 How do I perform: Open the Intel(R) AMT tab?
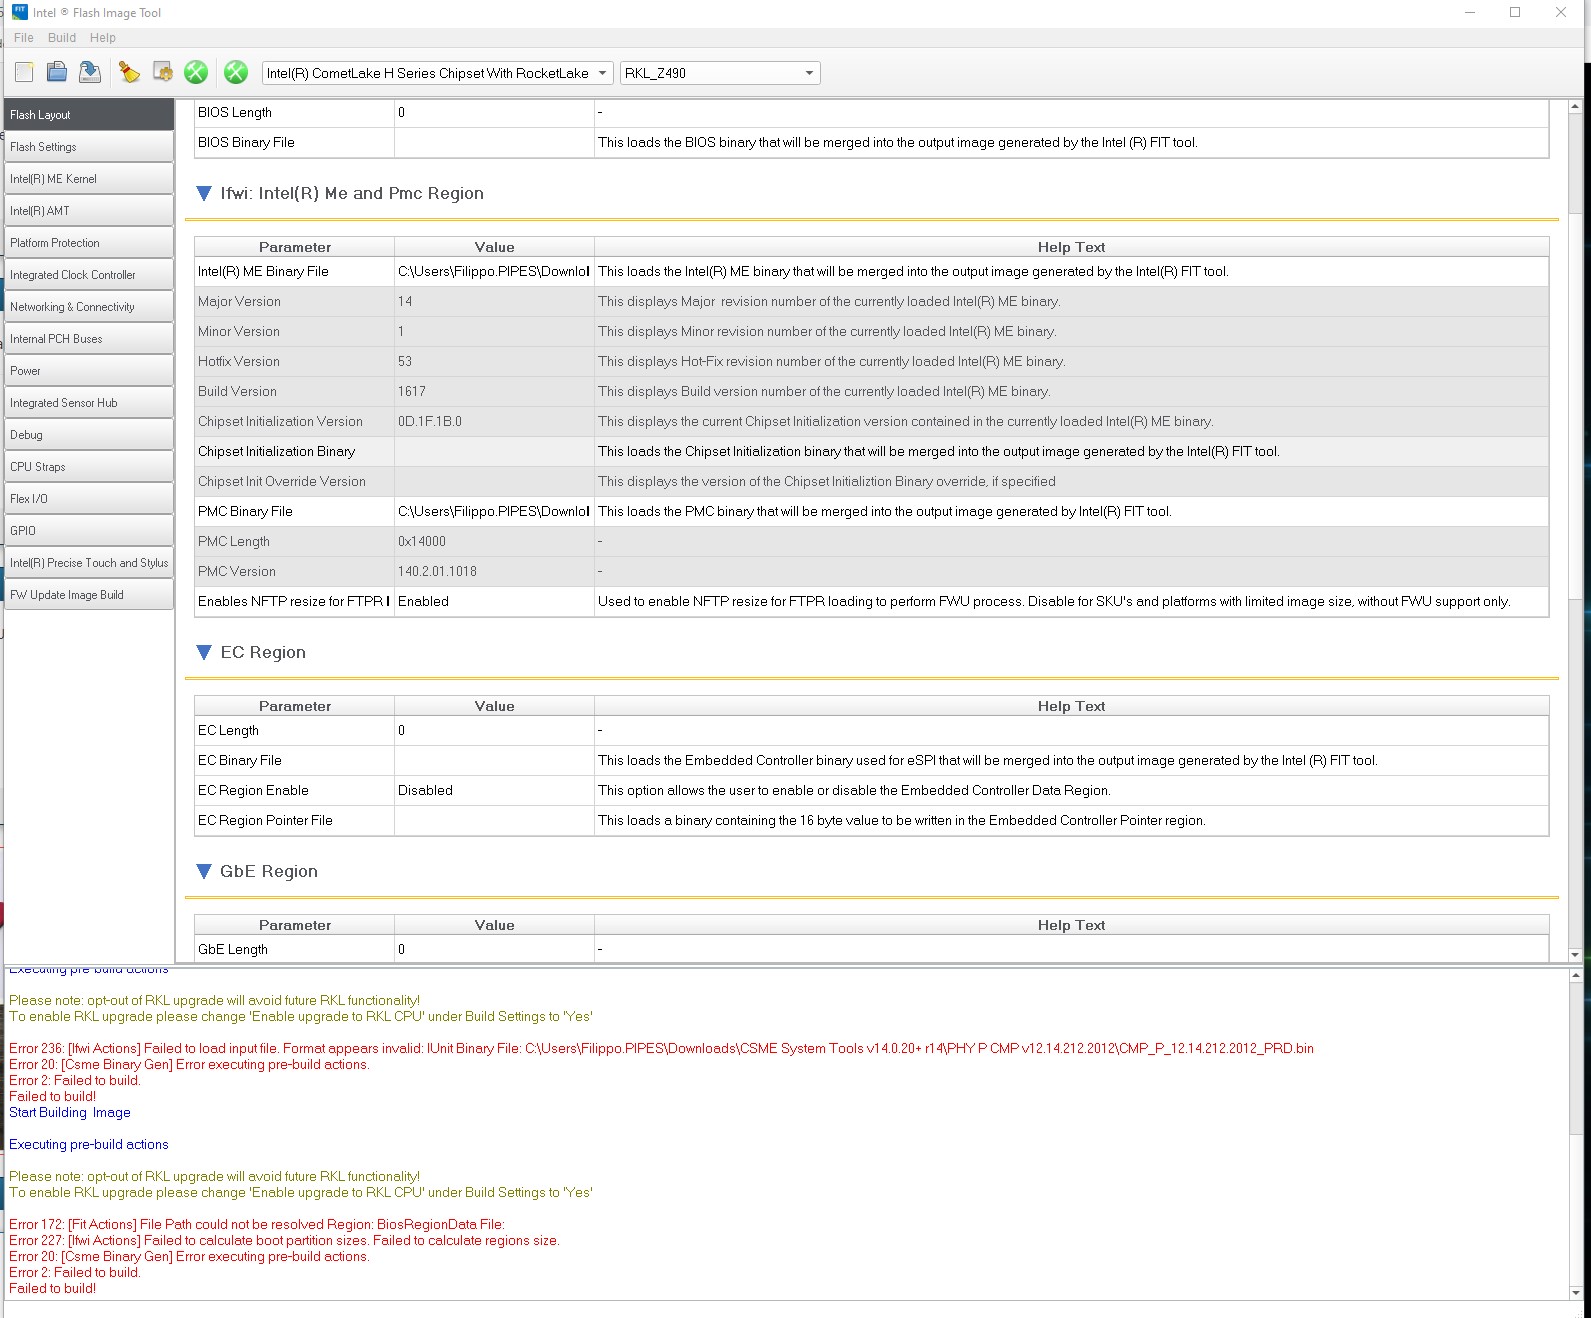tap(89, 211)
